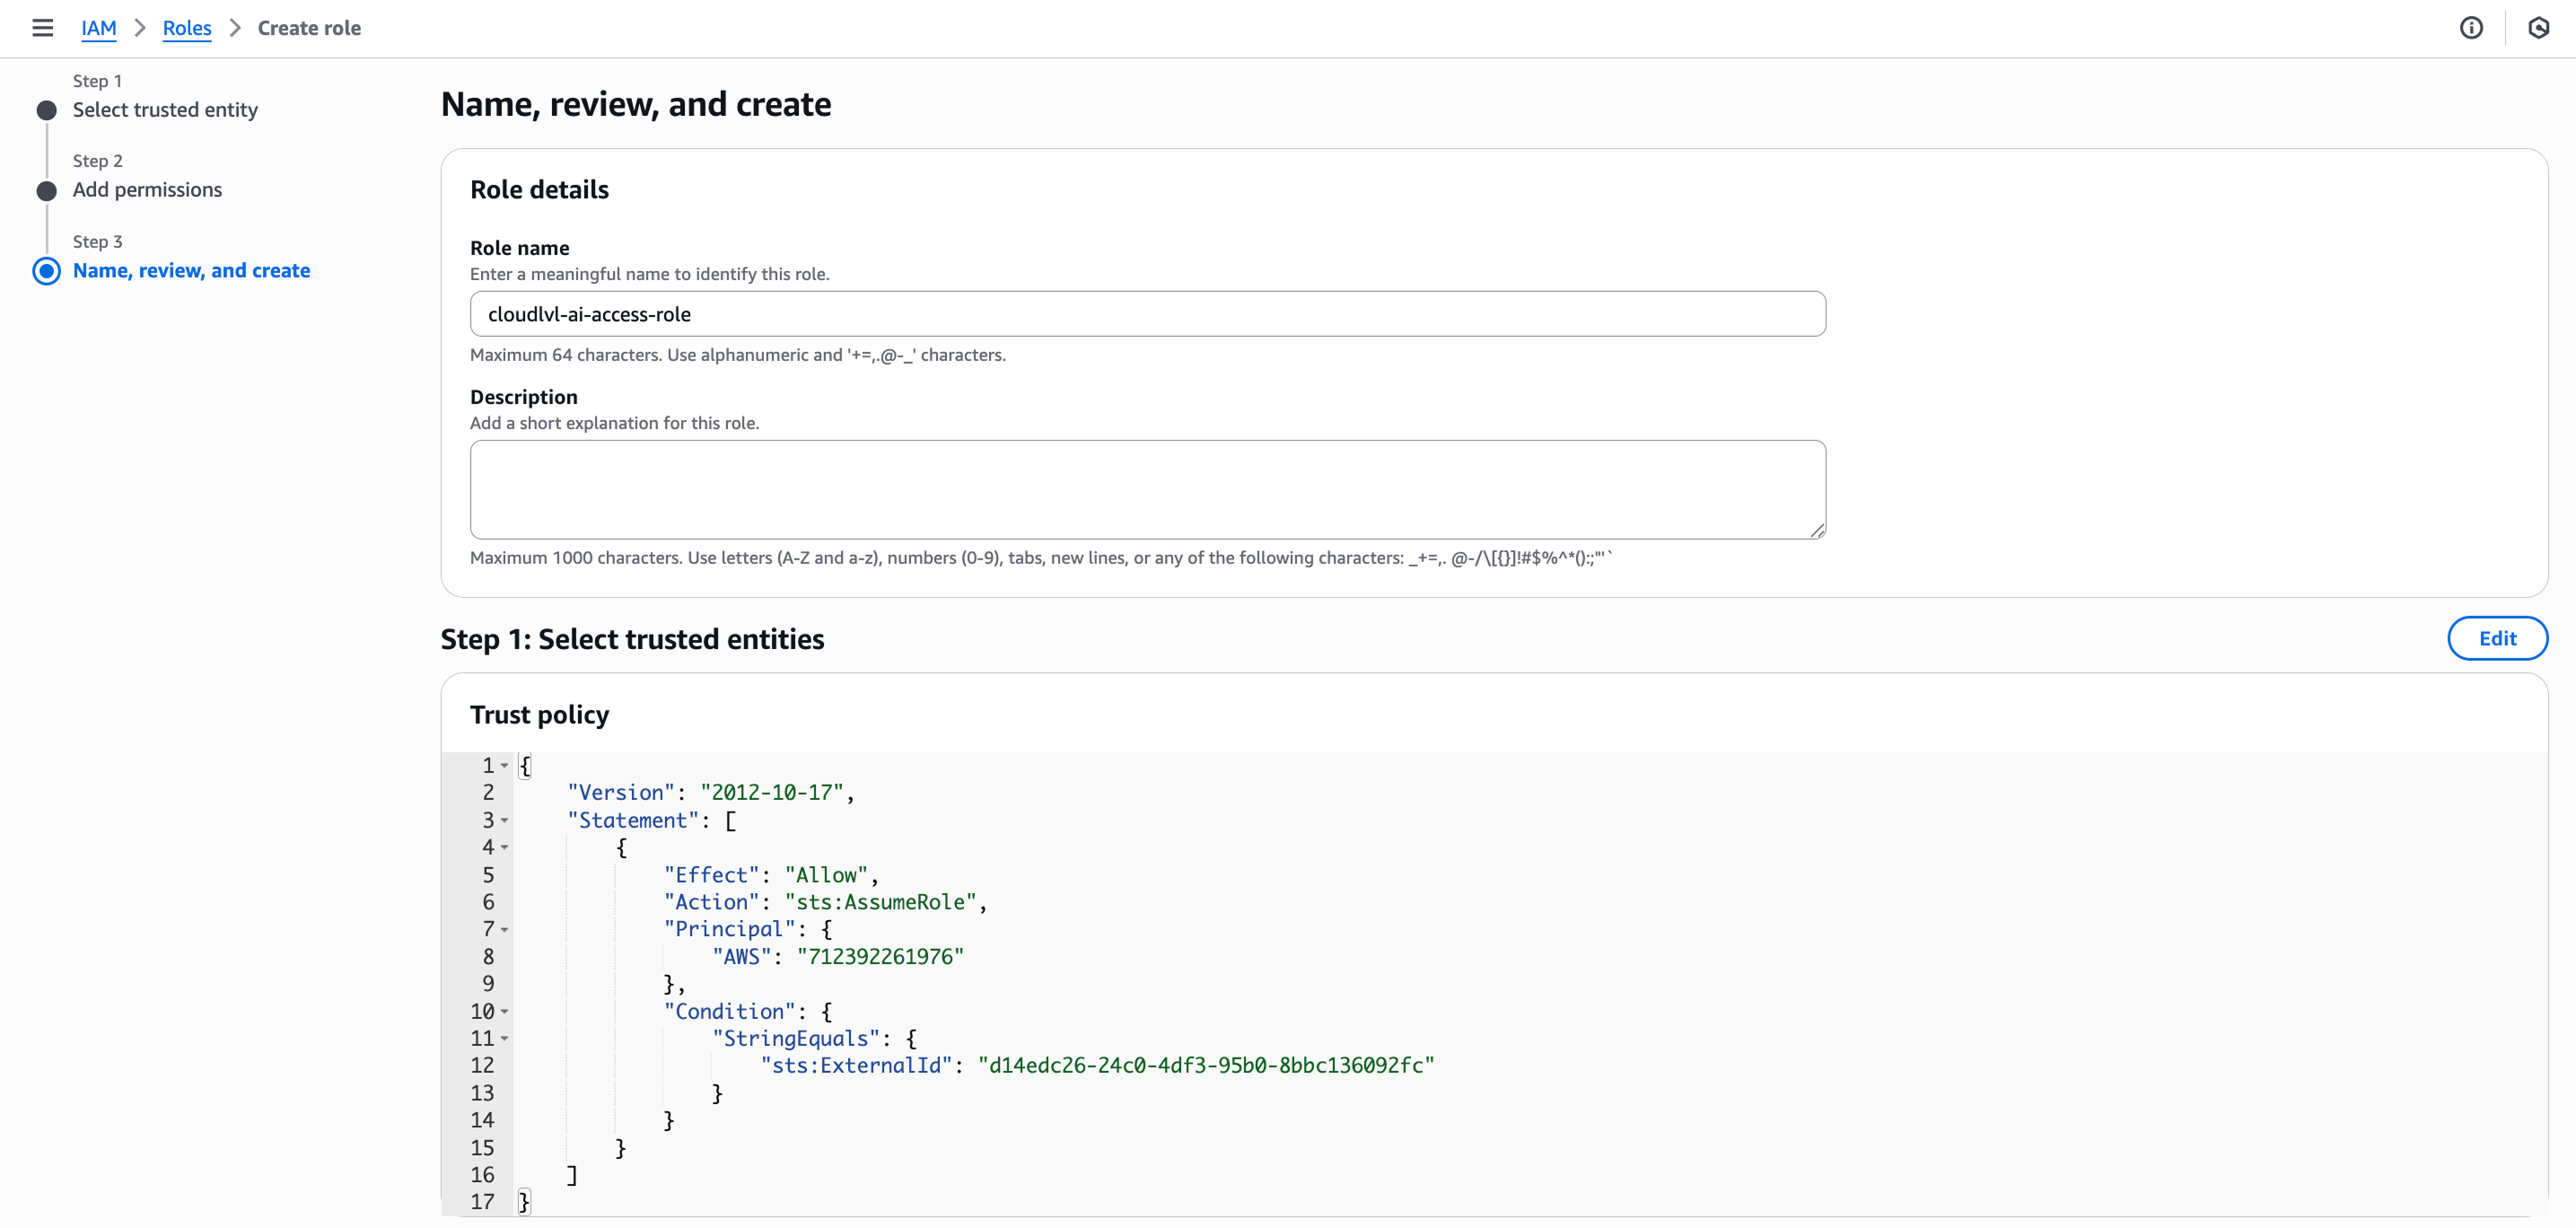Select the Step 2 Add permissions indicator
The height and width of the screenshot is (1228, 2576).
[x=46, y=190]
